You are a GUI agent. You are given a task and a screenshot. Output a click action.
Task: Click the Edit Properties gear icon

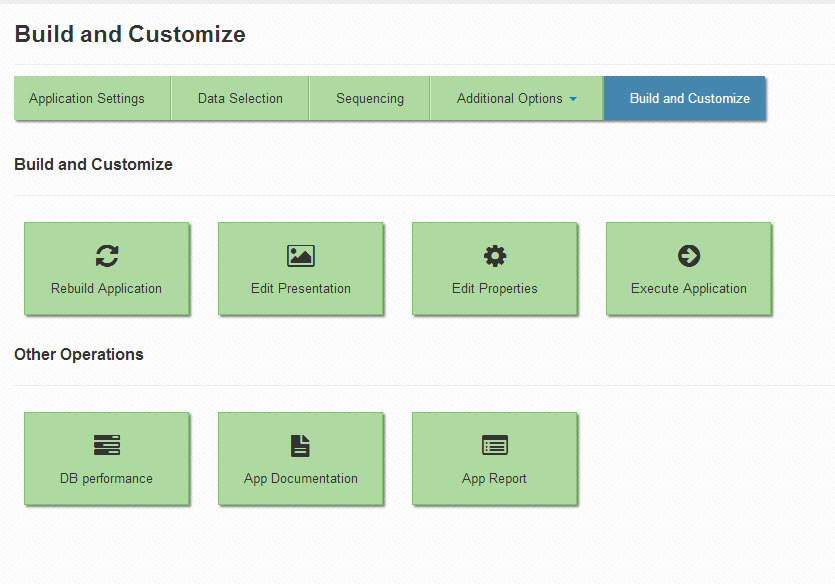pos(495,256)
